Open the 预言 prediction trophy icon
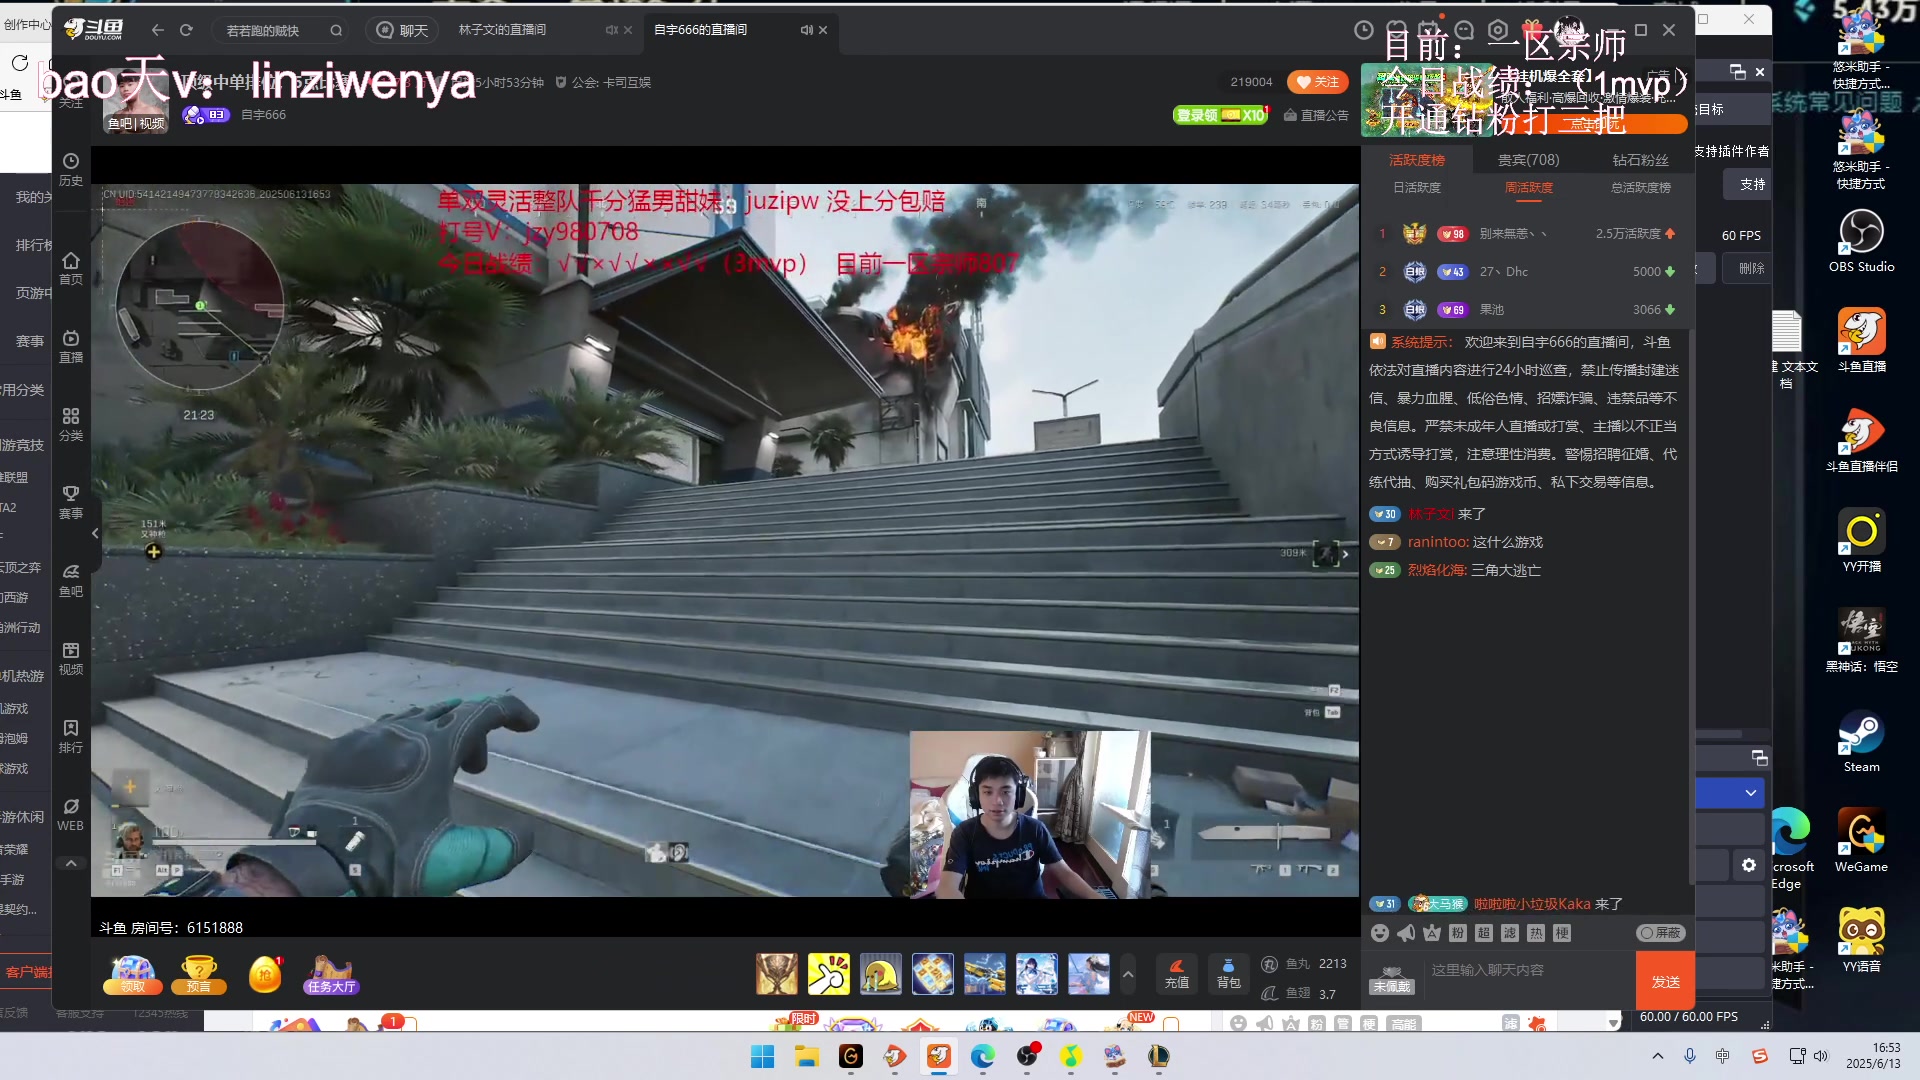This screenshot has width=1920, height=1080. (199, 974)
